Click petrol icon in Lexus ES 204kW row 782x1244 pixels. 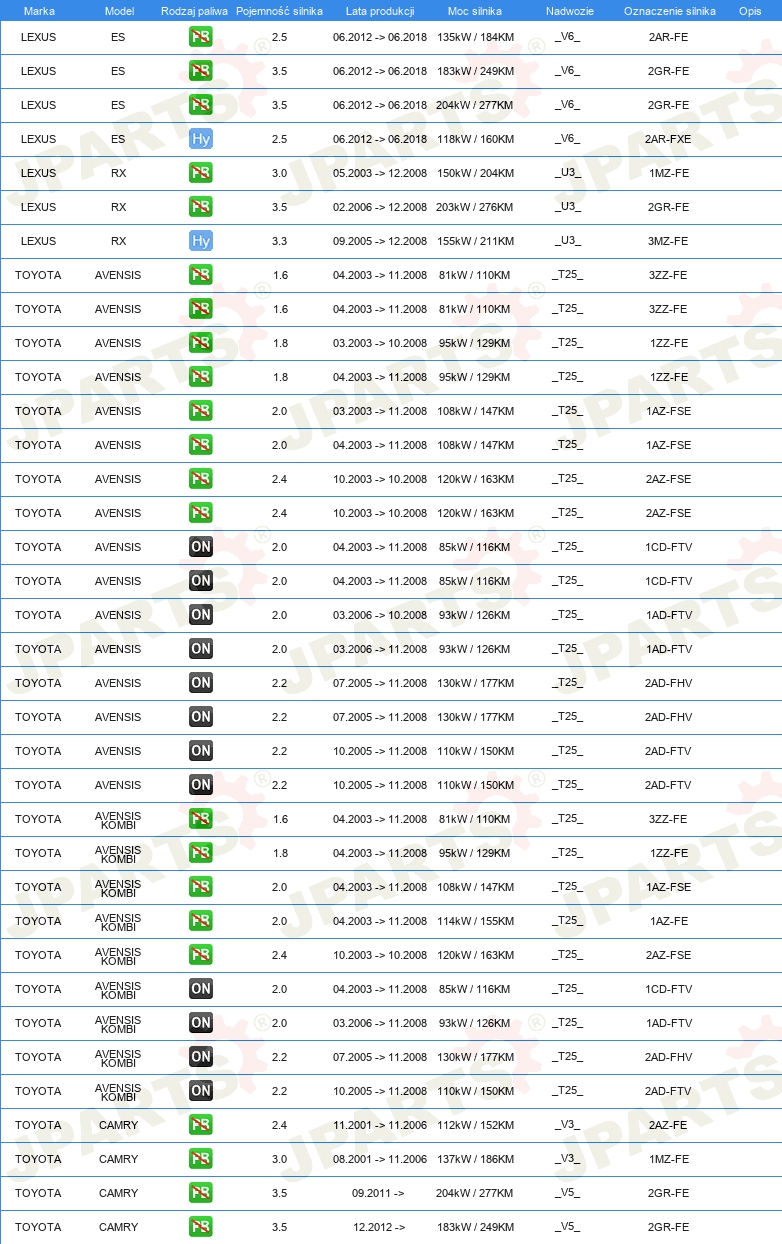tap(201, 105)
